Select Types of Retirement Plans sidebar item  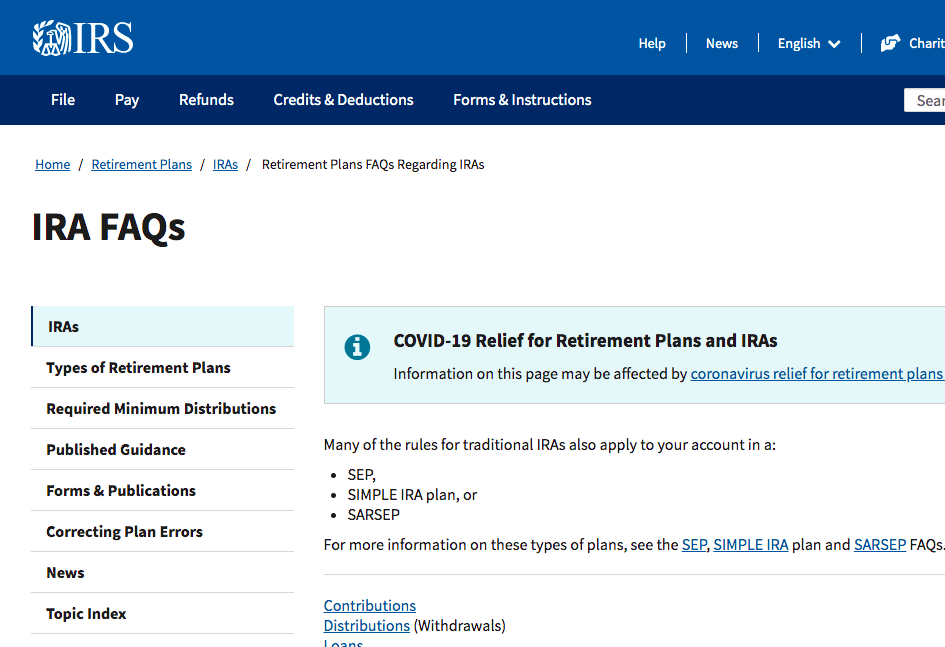tap(163, 367)
